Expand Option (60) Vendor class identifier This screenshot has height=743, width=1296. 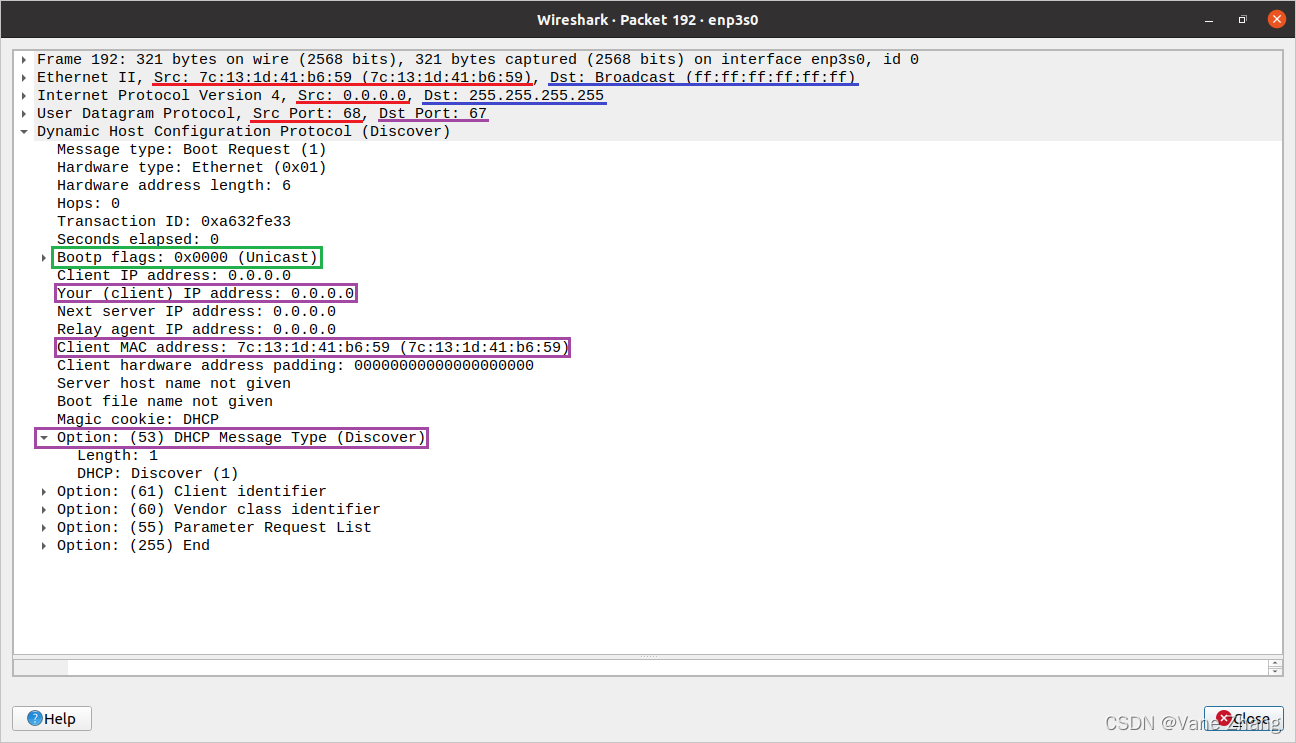(x=44, y=510)
